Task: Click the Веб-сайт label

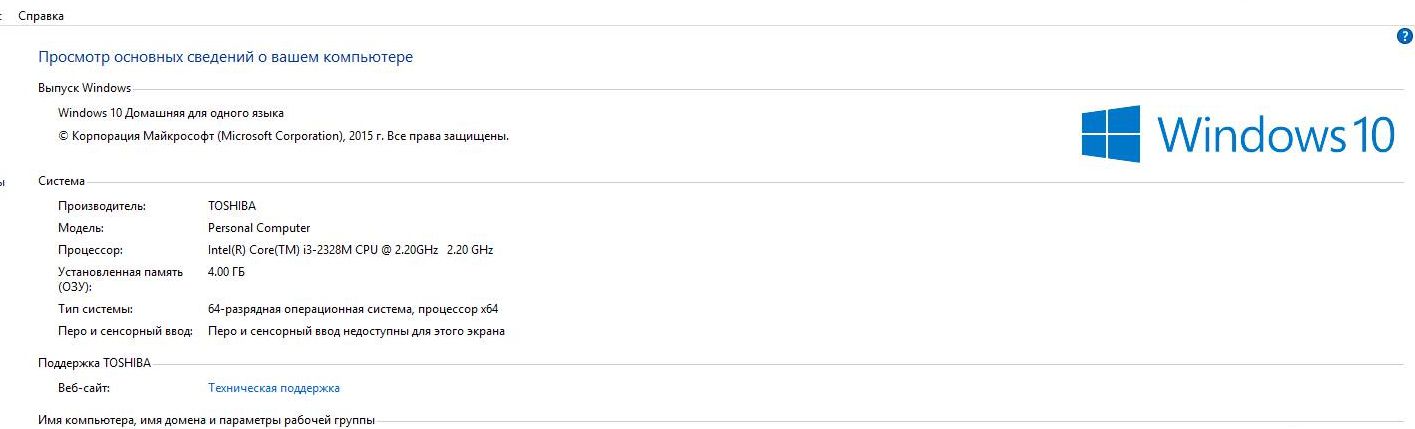Action: (84, 388)
